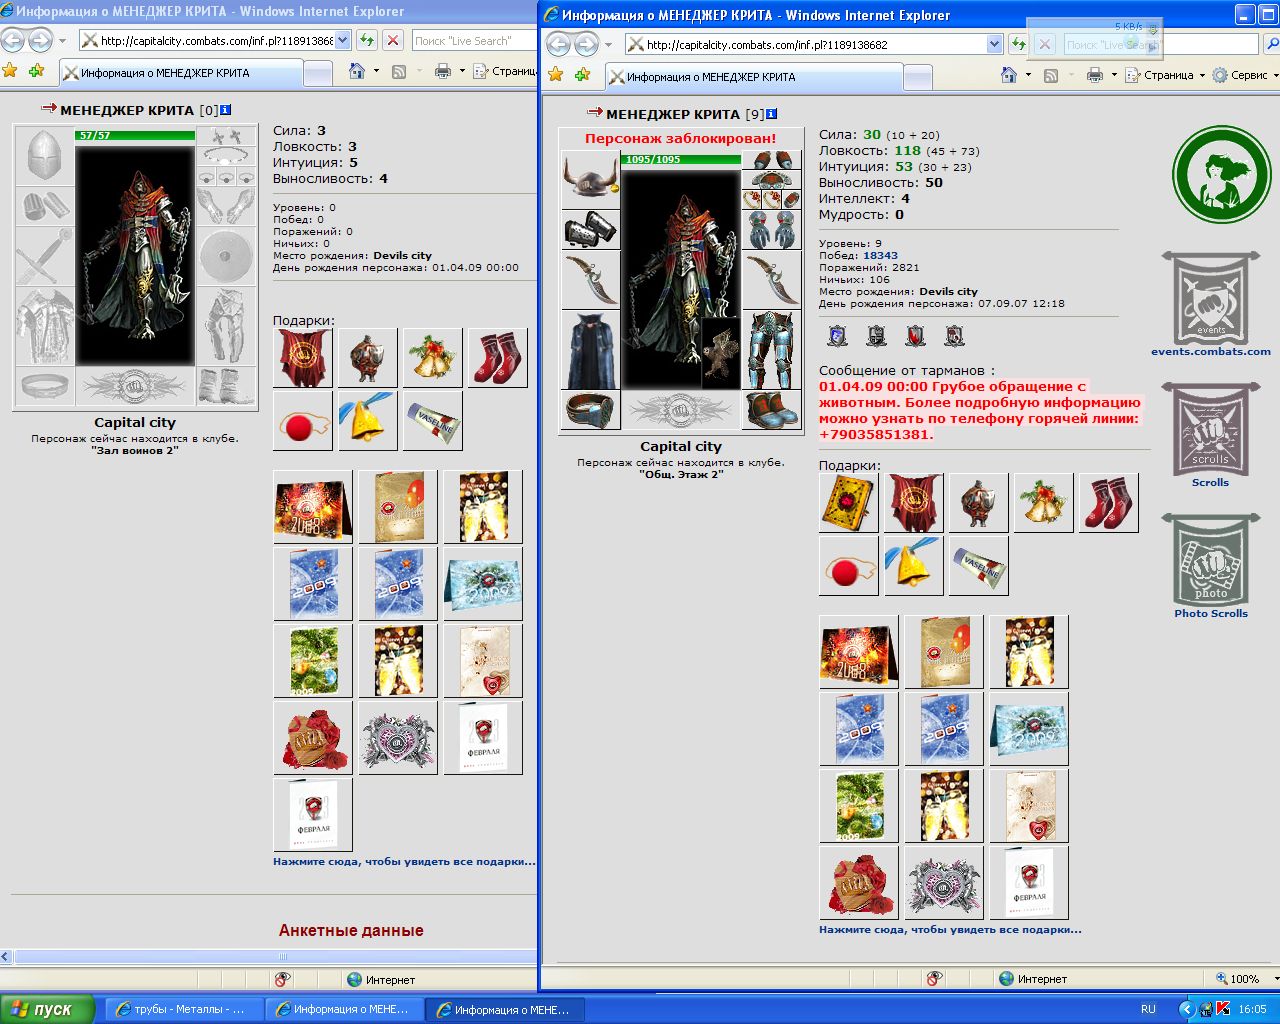This screenshot has height=1024, width=1280.
Task: Click the Photo Scrolls link
Action: [1210, 613]
